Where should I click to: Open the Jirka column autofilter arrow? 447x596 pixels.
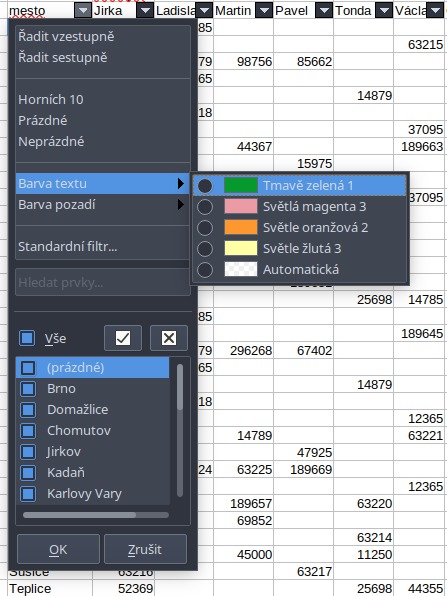tap(145, 10)
